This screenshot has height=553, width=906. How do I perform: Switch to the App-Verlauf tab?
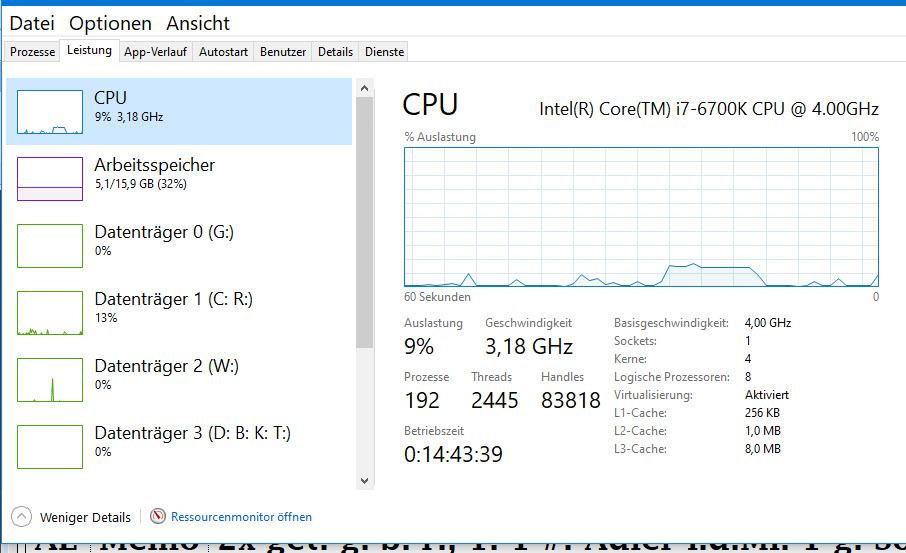155,52
